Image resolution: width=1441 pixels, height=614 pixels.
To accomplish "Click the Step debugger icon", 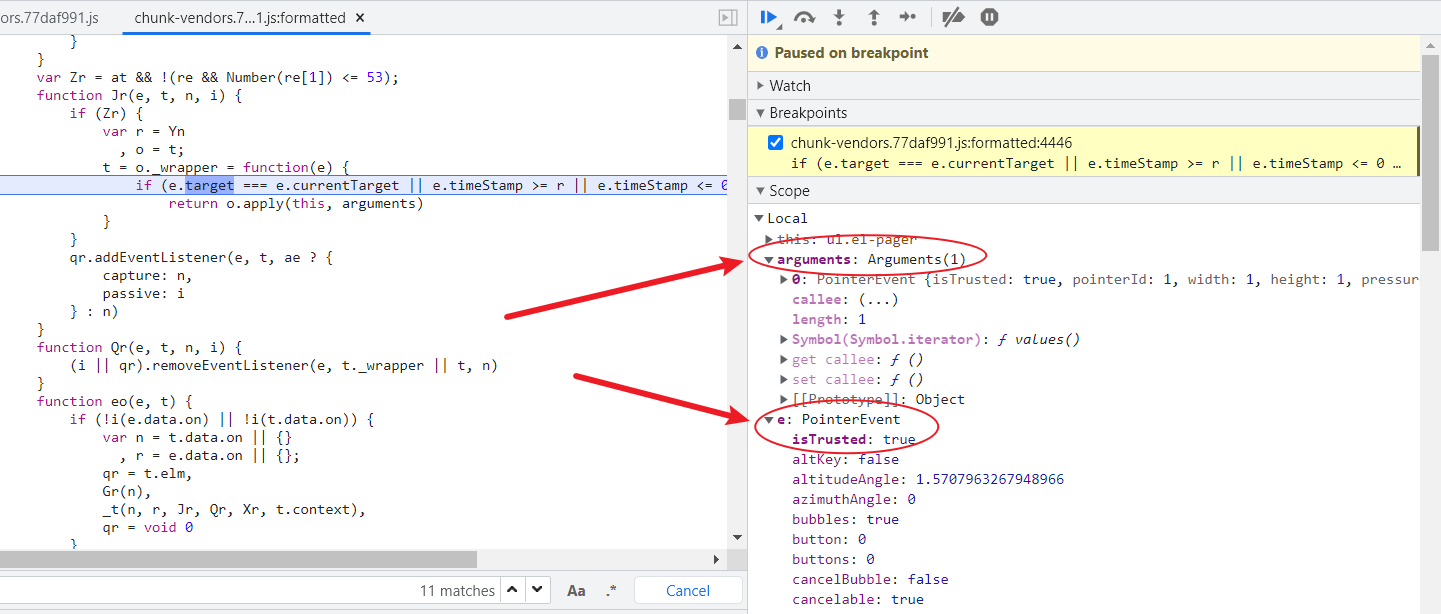I will coord(908,17).
